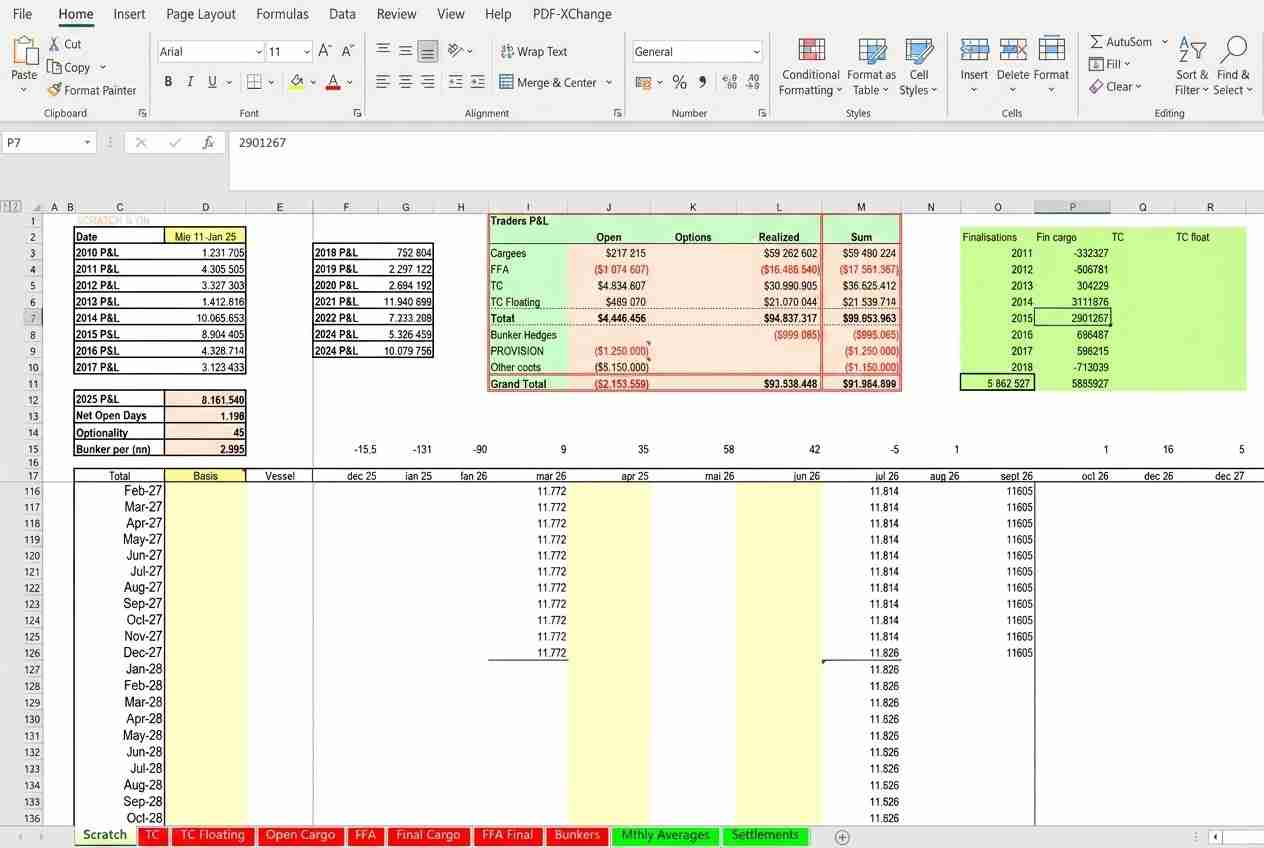Apply comma style format
Screen dimensions: 1264x848
(702, 82)
